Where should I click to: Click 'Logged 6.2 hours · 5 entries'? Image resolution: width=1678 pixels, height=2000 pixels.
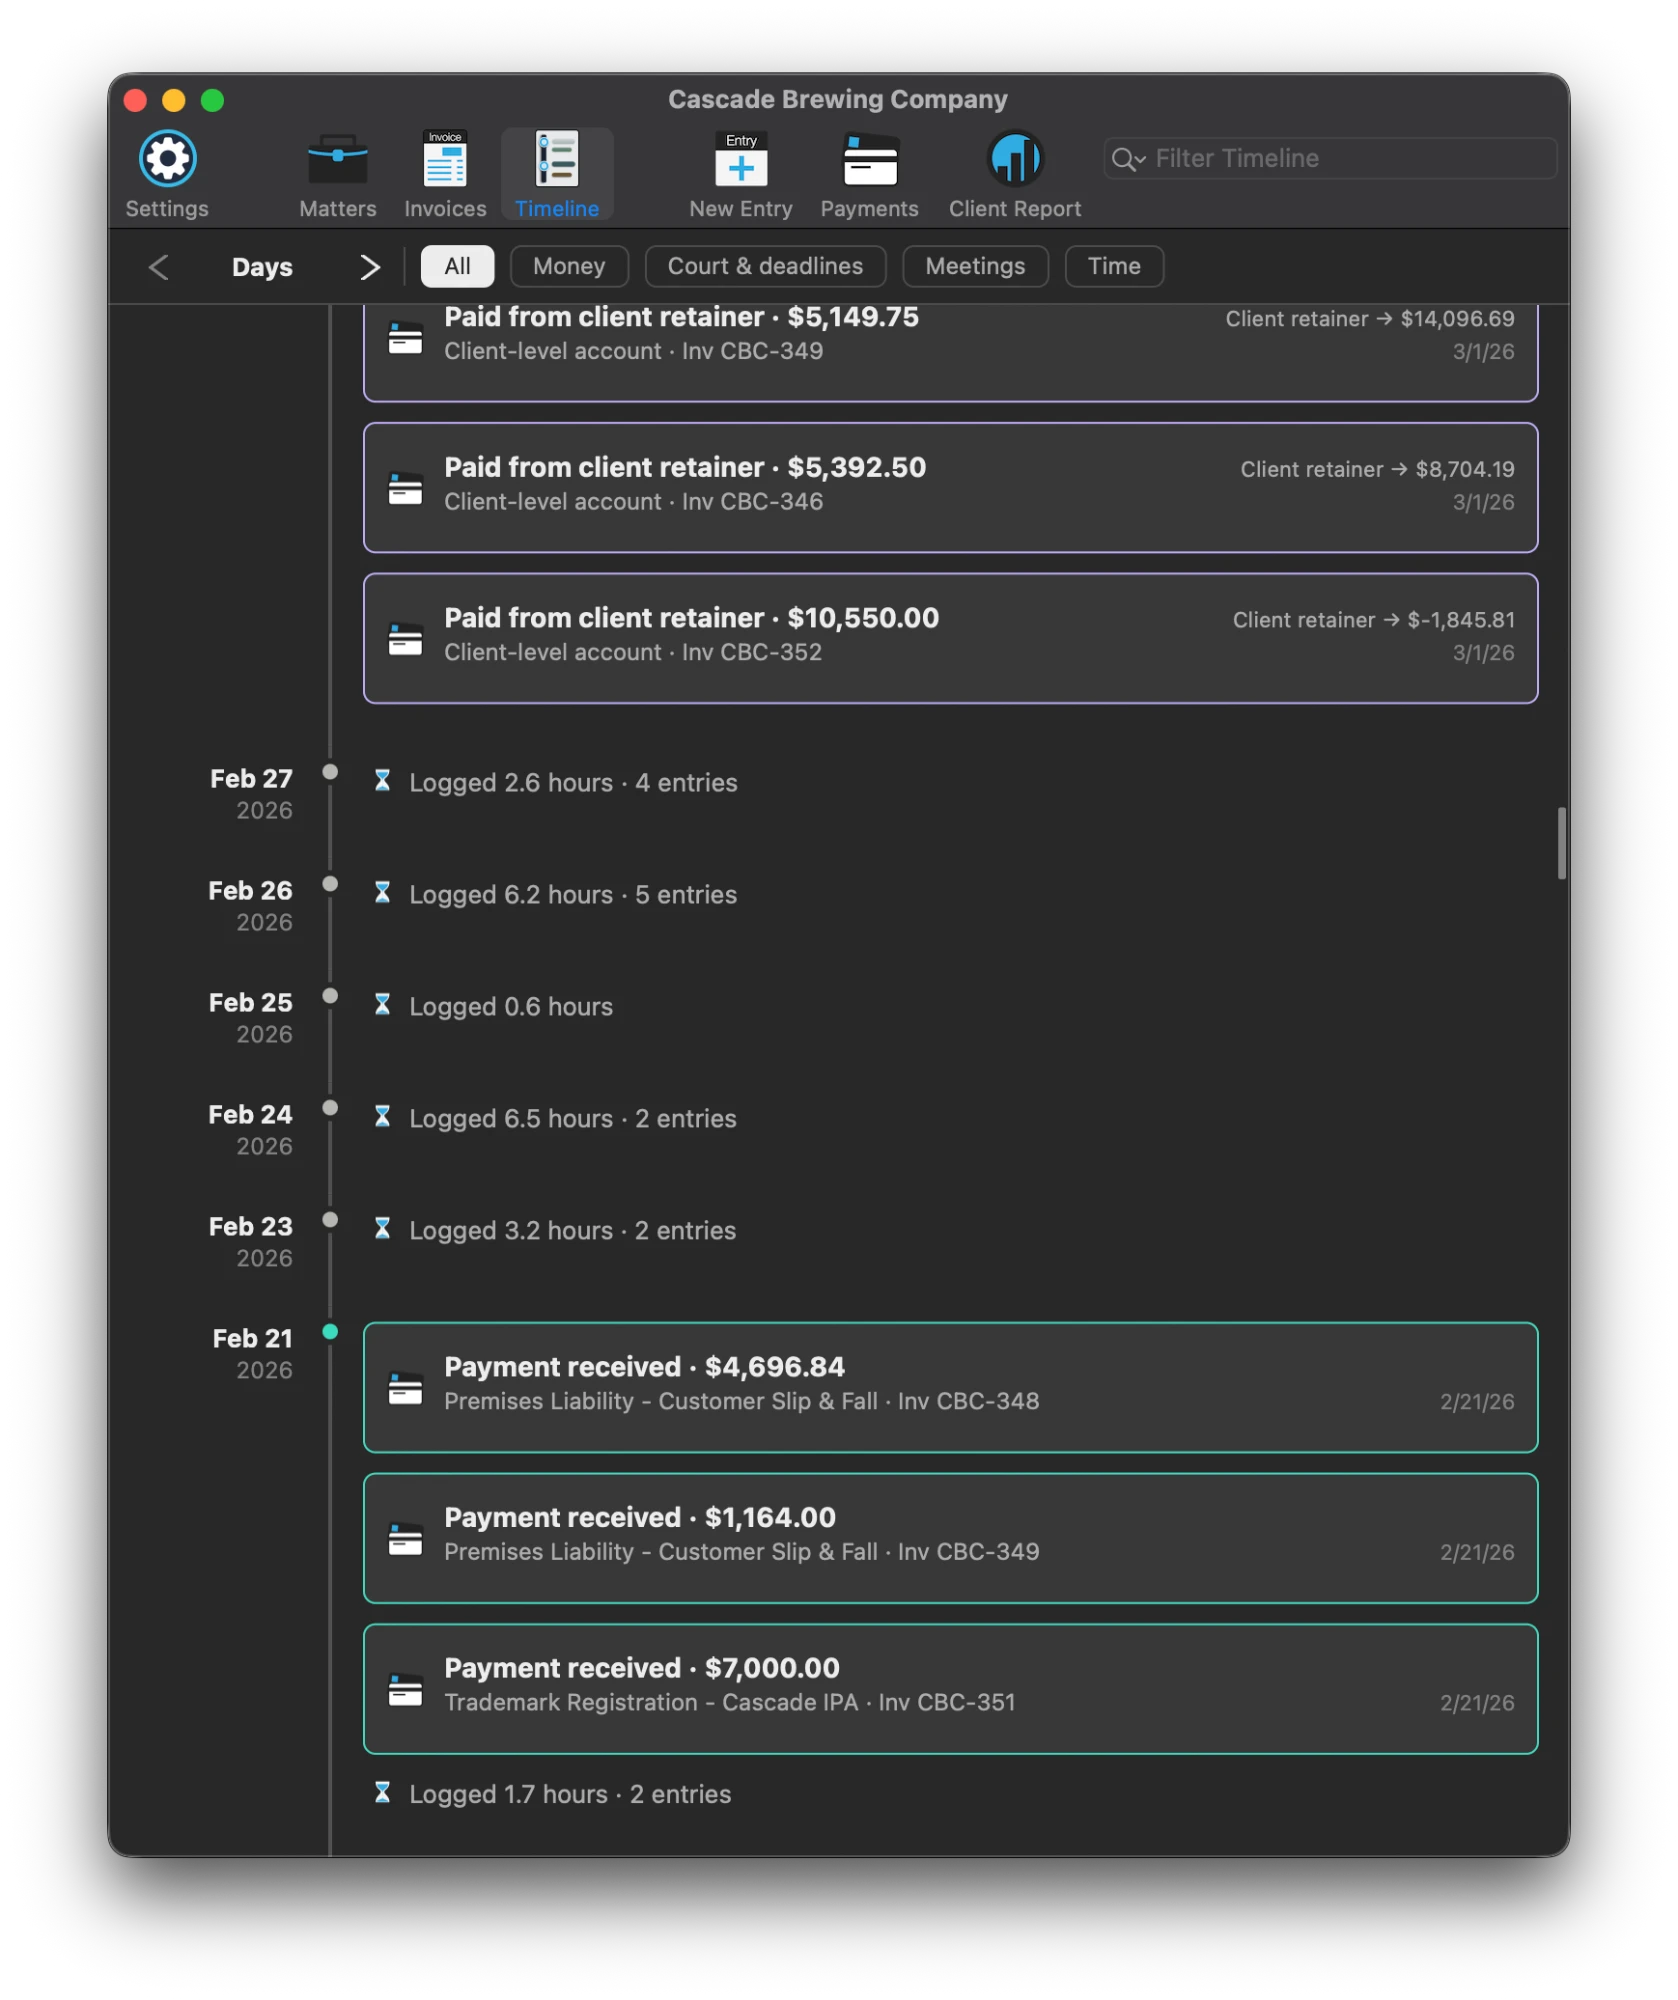coord(573,895)
